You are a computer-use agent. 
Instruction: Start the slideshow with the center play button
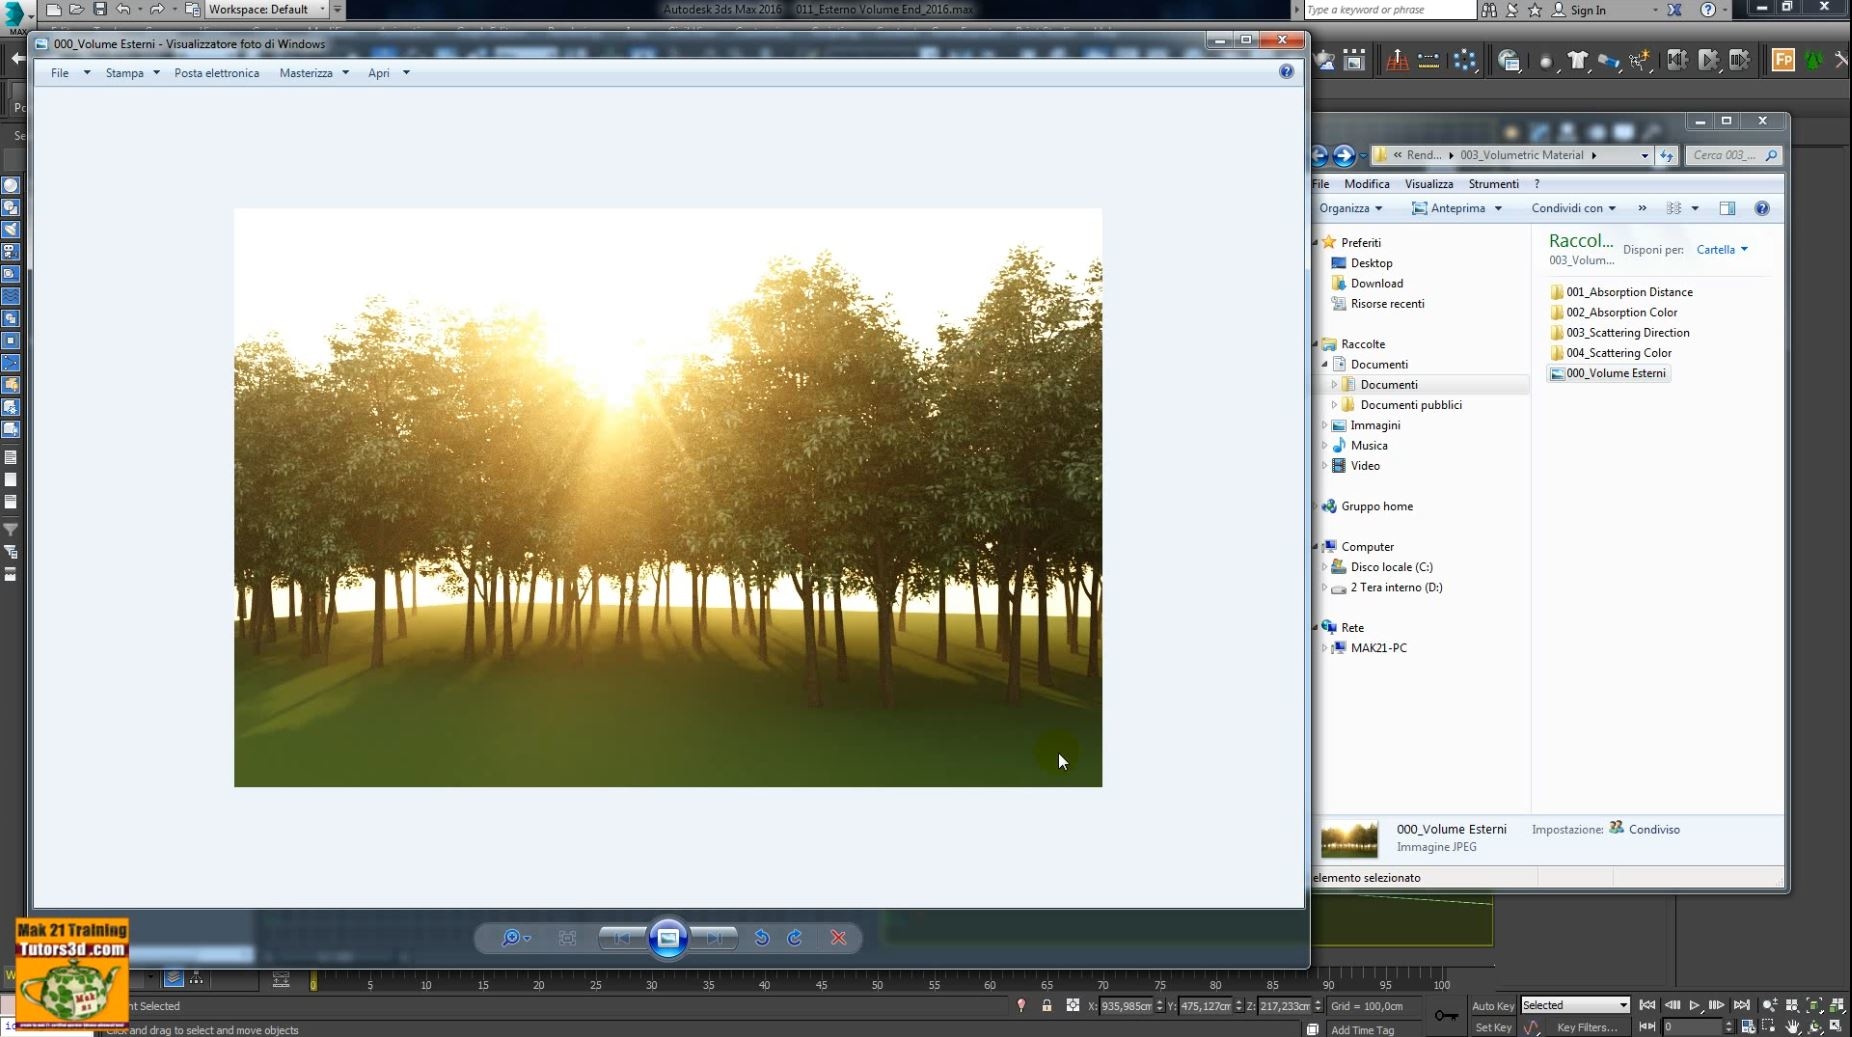668,938
